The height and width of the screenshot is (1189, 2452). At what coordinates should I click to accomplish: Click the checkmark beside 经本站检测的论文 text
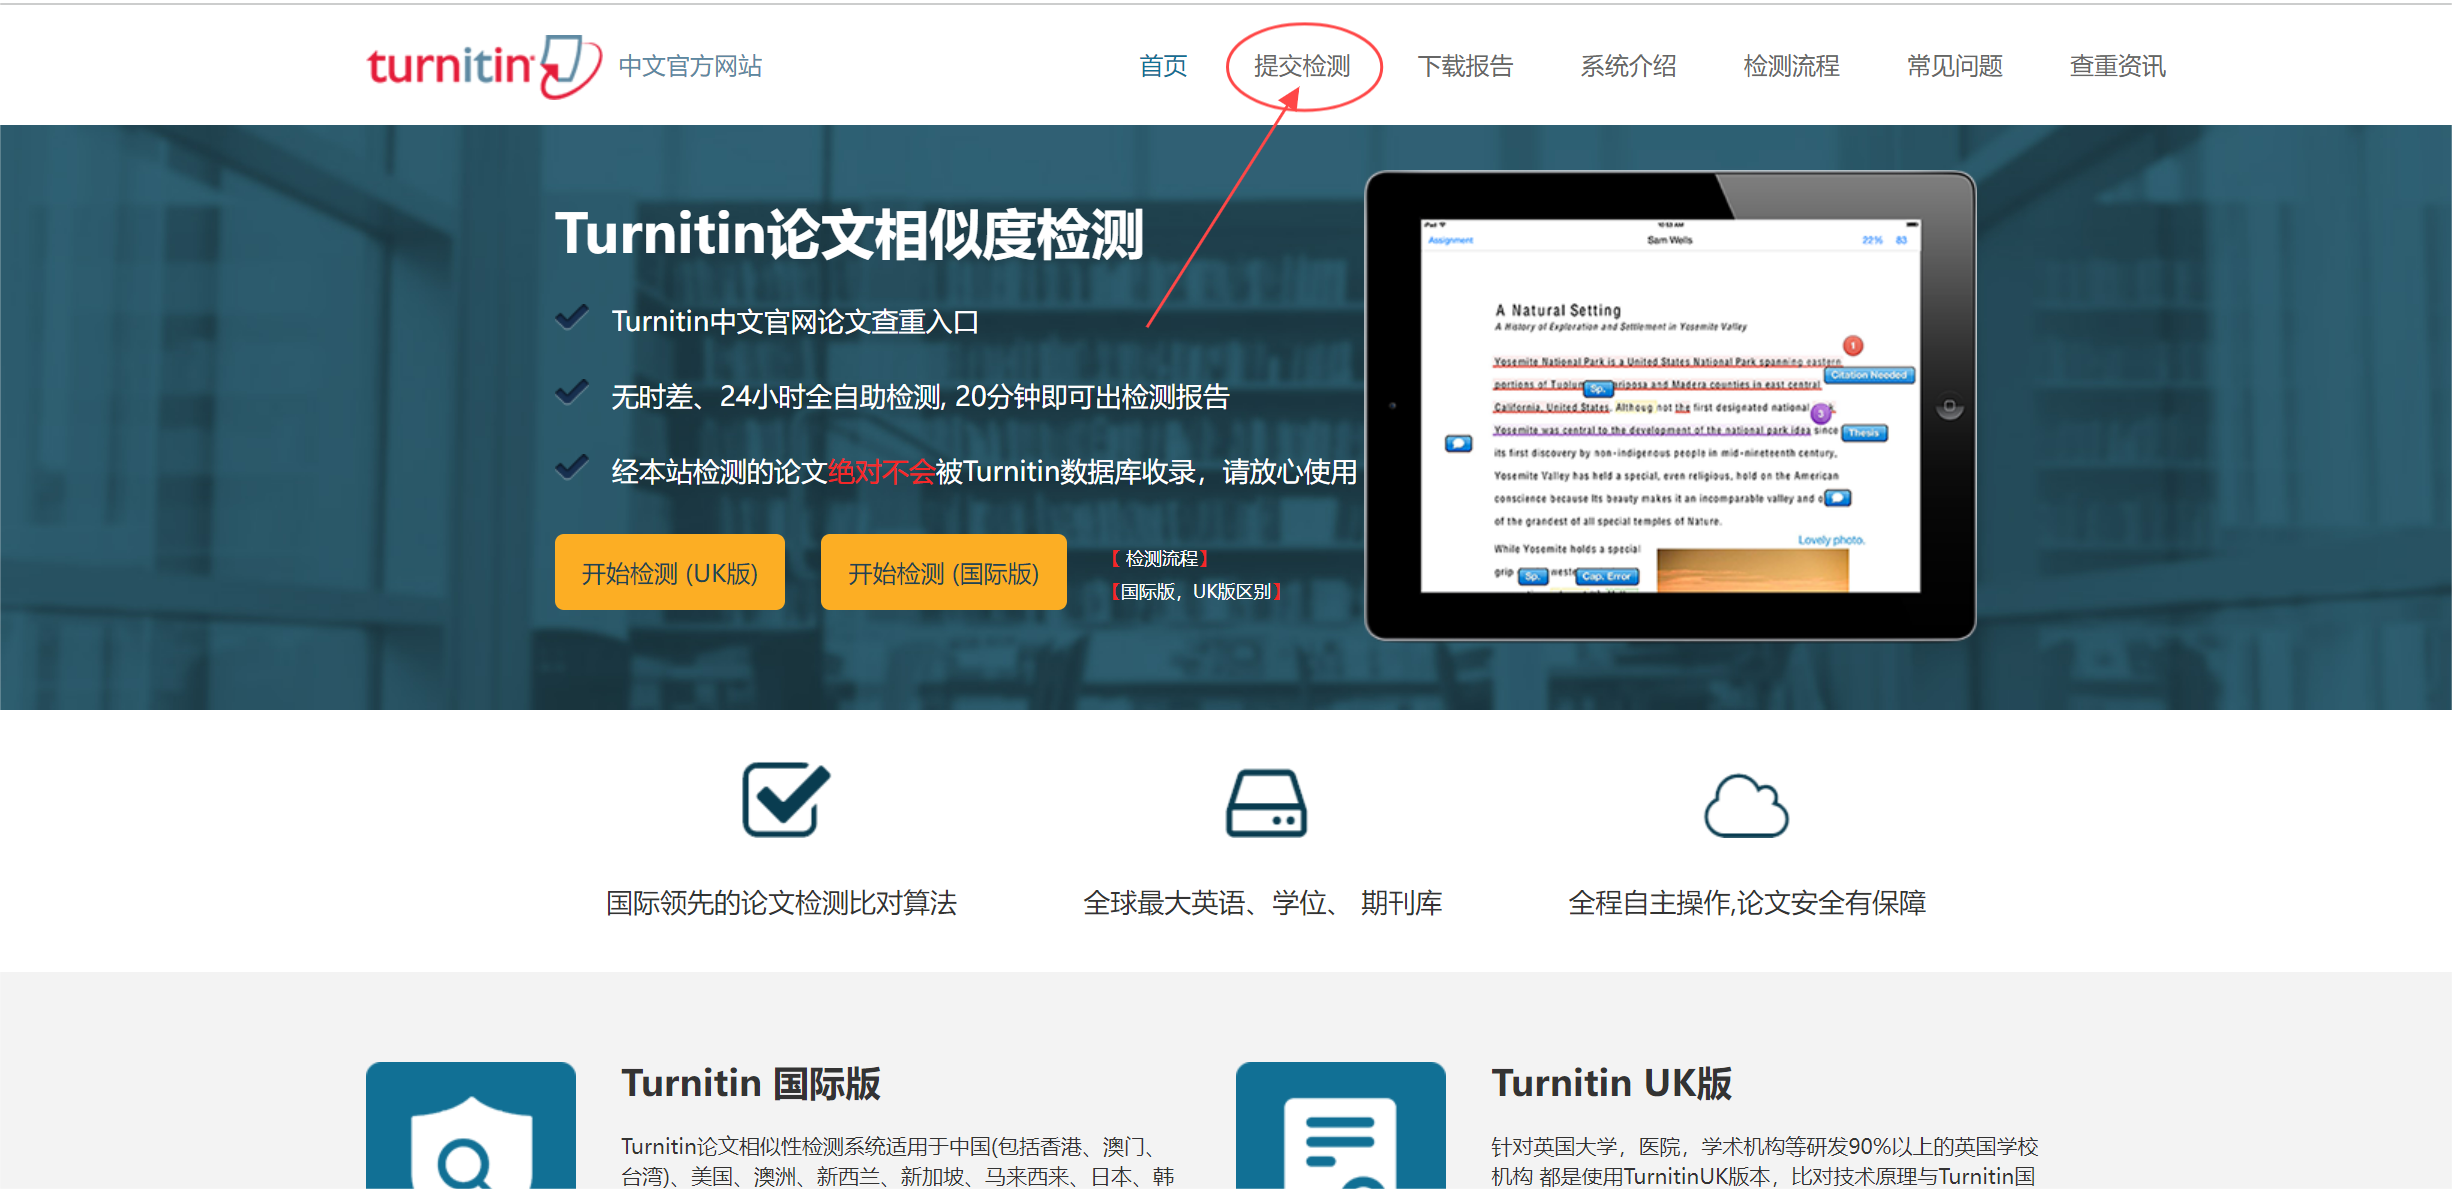pos(571,467)
